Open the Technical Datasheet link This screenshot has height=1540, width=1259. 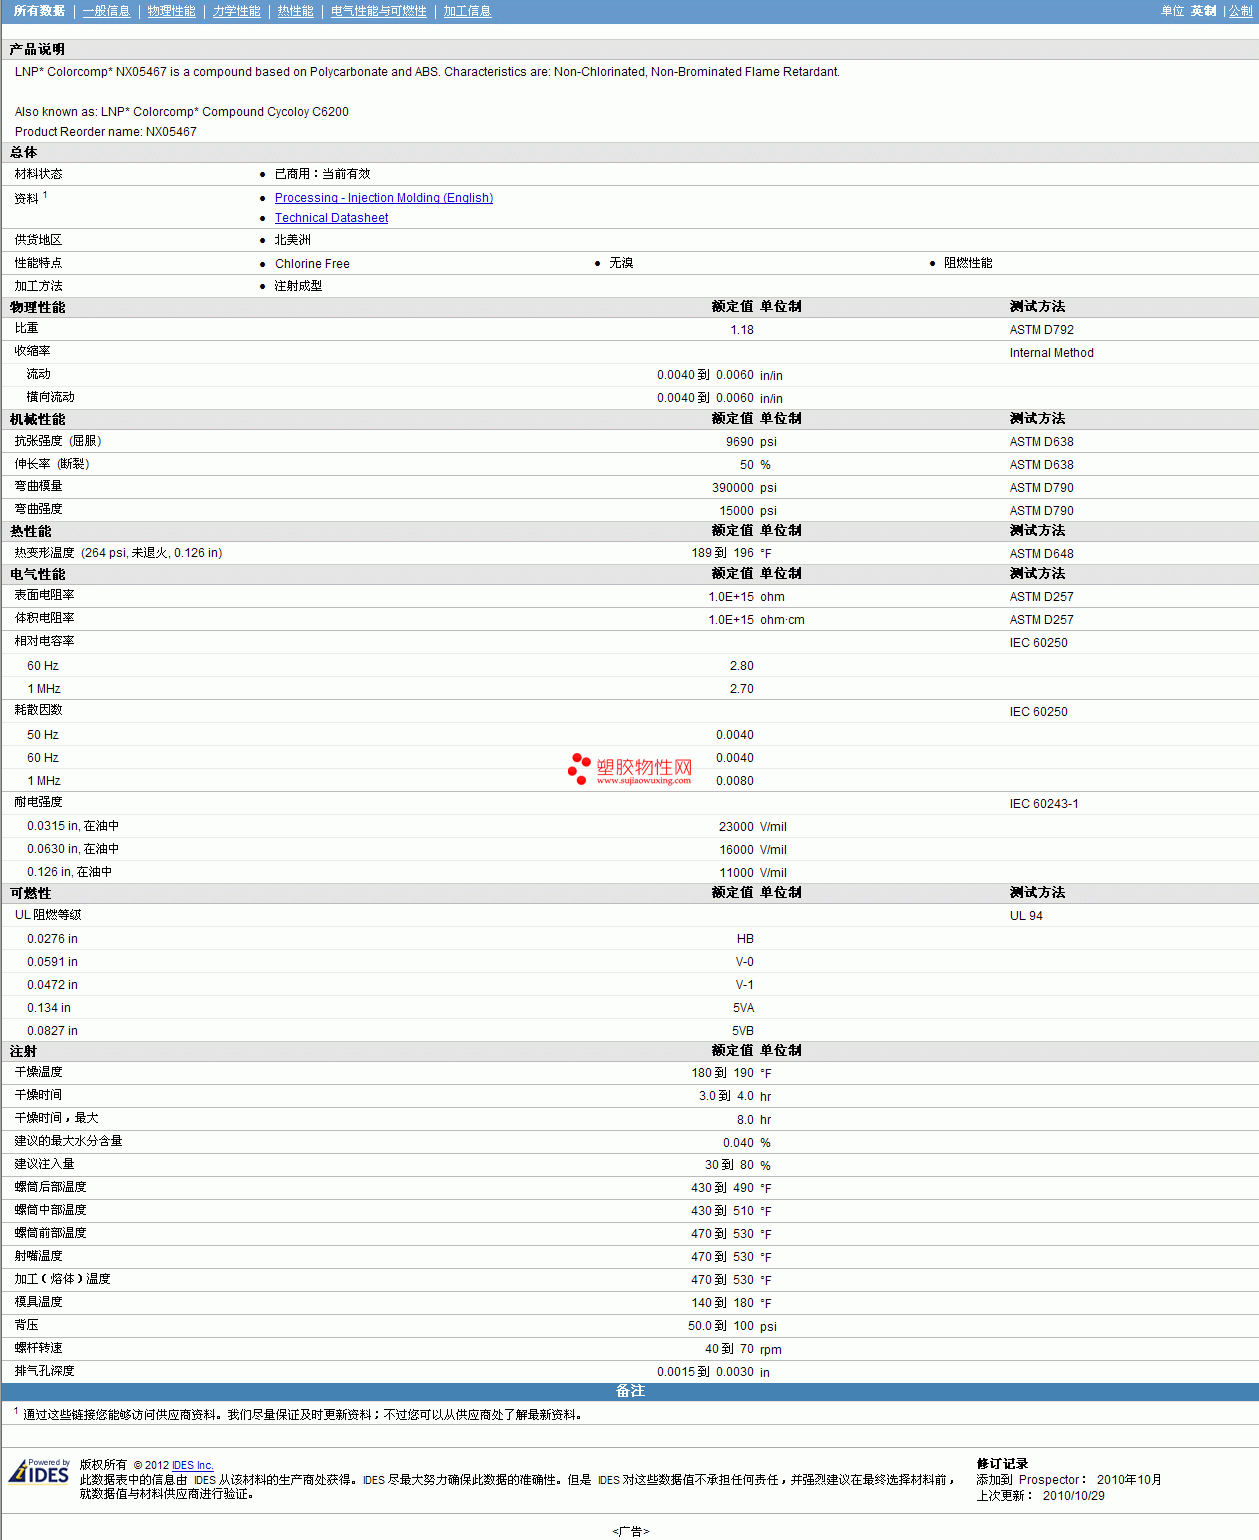point(331,218)
